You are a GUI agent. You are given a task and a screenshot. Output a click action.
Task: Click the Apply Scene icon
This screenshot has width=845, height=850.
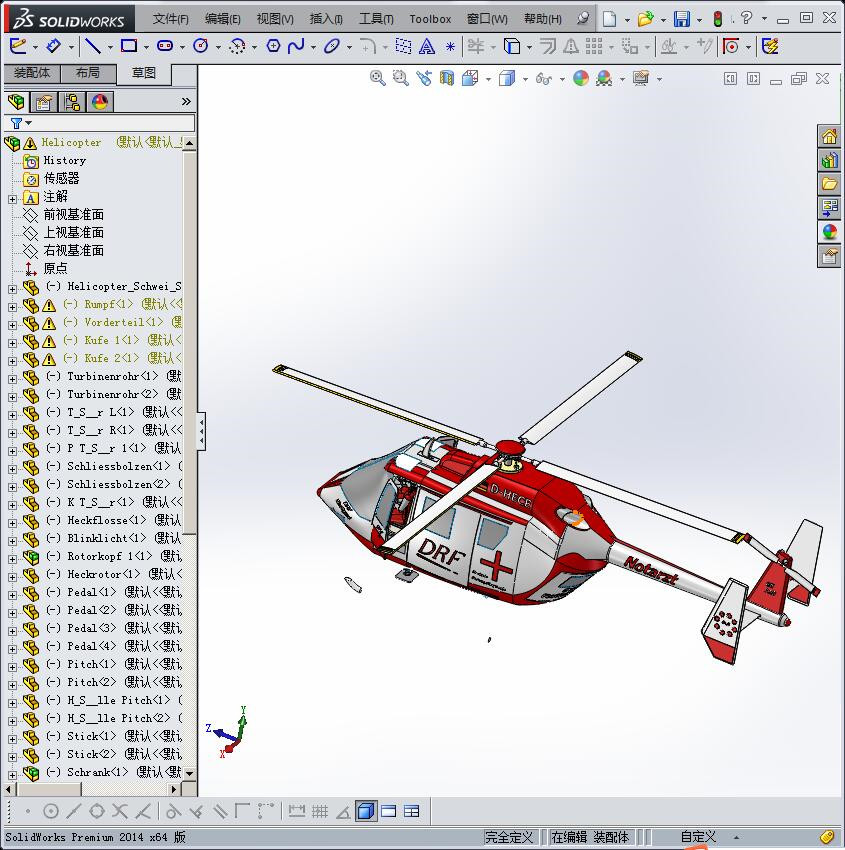pos(604,79)
